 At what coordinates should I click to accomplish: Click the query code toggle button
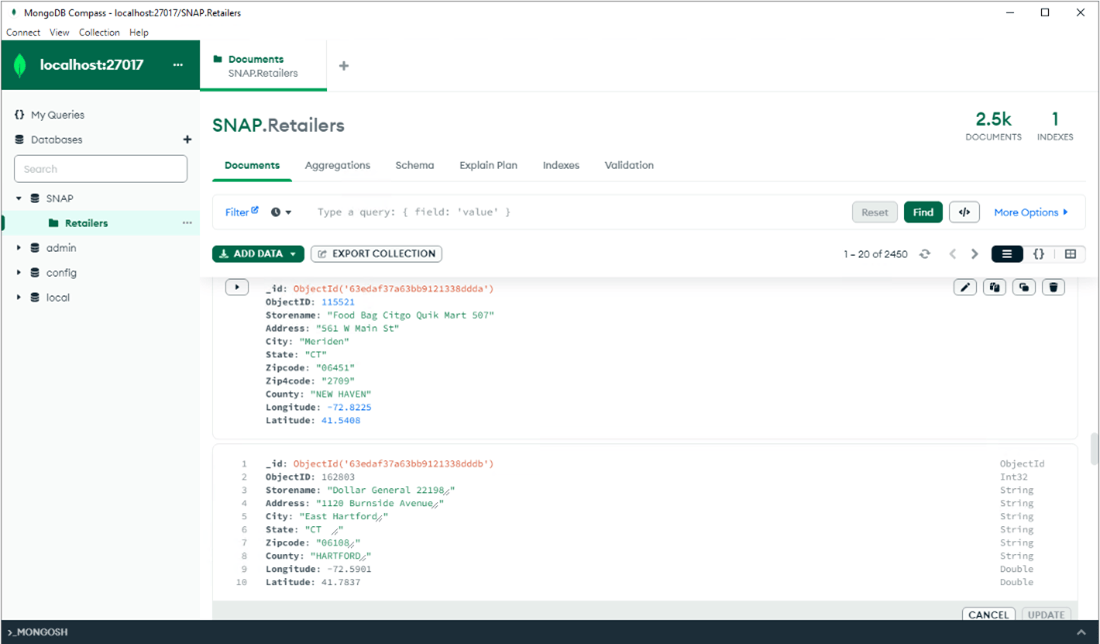964,212
